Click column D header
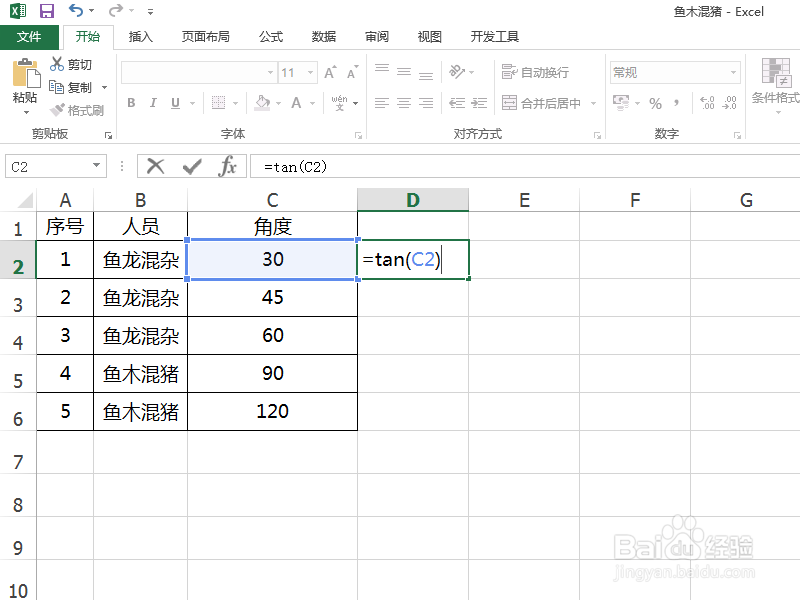This screenshot has height=600, width=800. pos(413,199)
